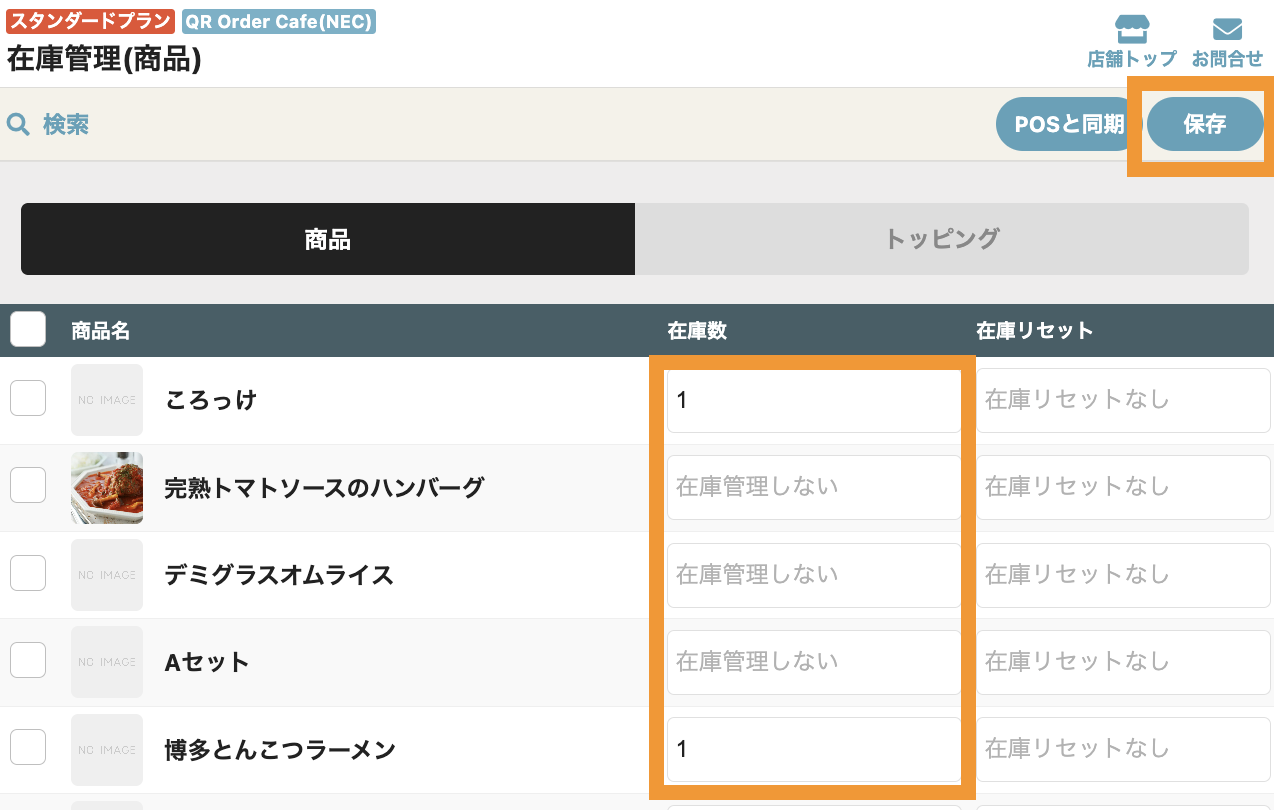
Task: Open the contact envelope icon
Action: pos(1227,29)
